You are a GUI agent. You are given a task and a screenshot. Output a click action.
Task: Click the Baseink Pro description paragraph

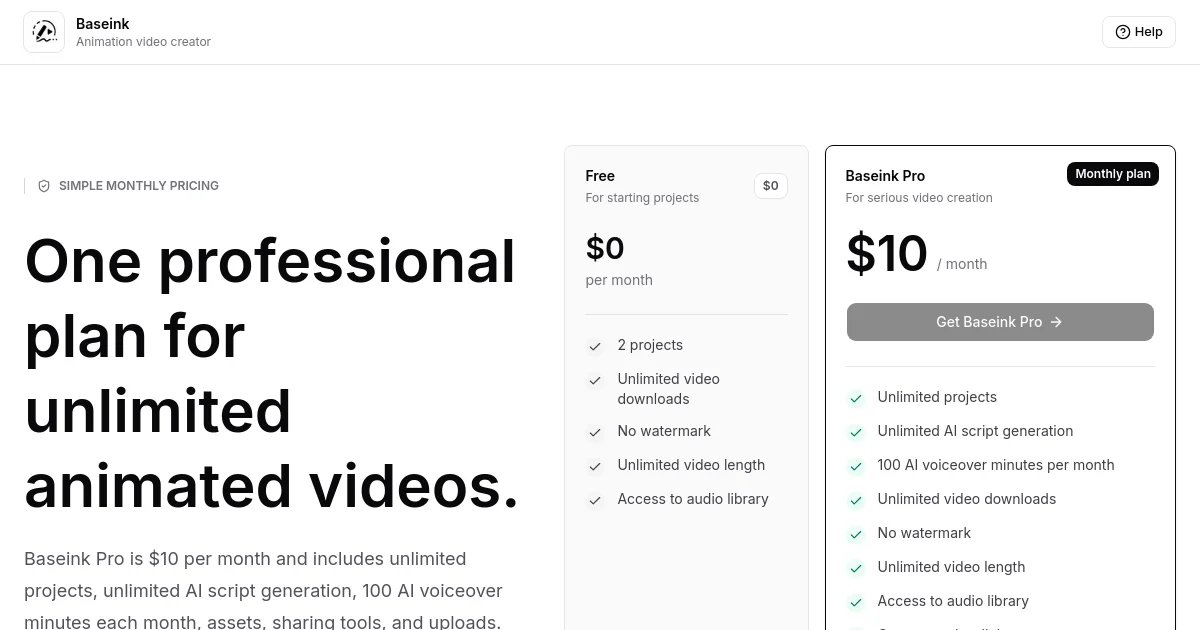click(263, 590)
